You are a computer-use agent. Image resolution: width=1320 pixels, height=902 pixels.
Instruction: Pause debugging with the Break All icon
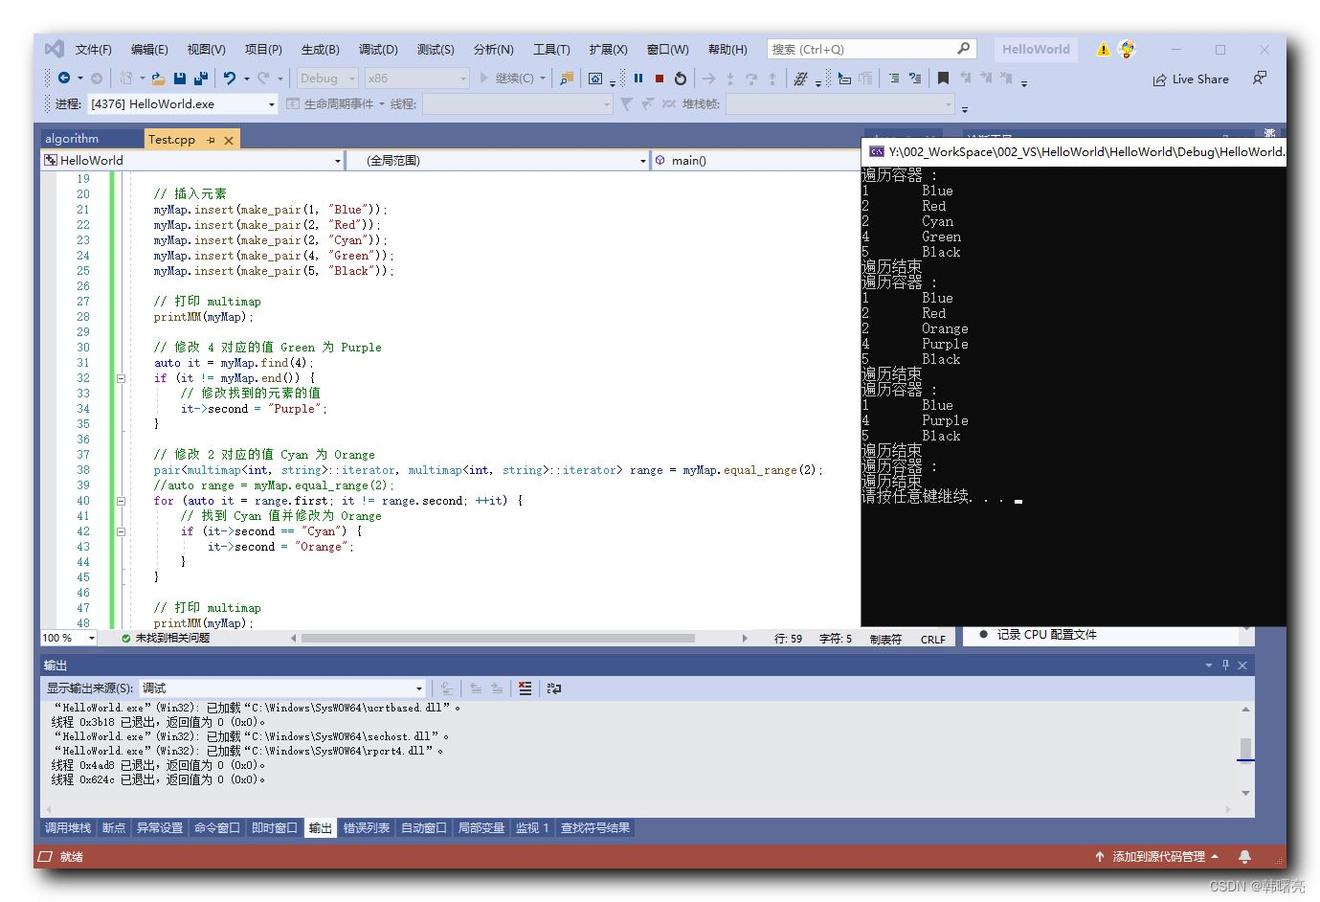point(638,78)
